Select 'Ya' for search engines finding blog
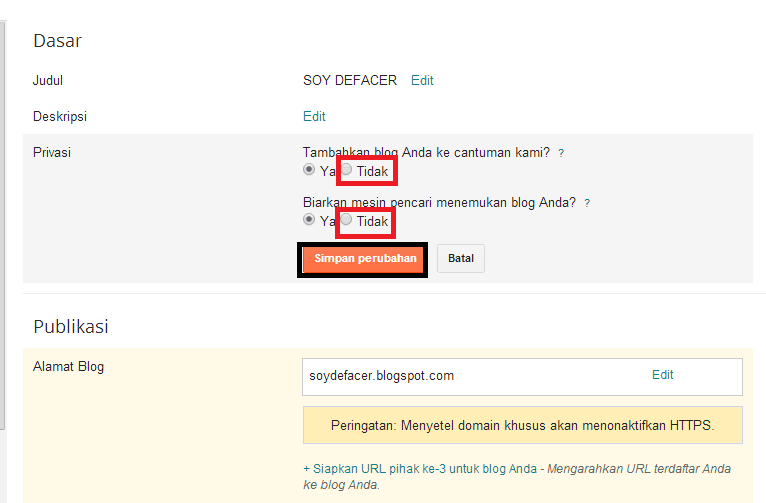The height and width of the screenshot is (503, 766). tap(309, 219)
